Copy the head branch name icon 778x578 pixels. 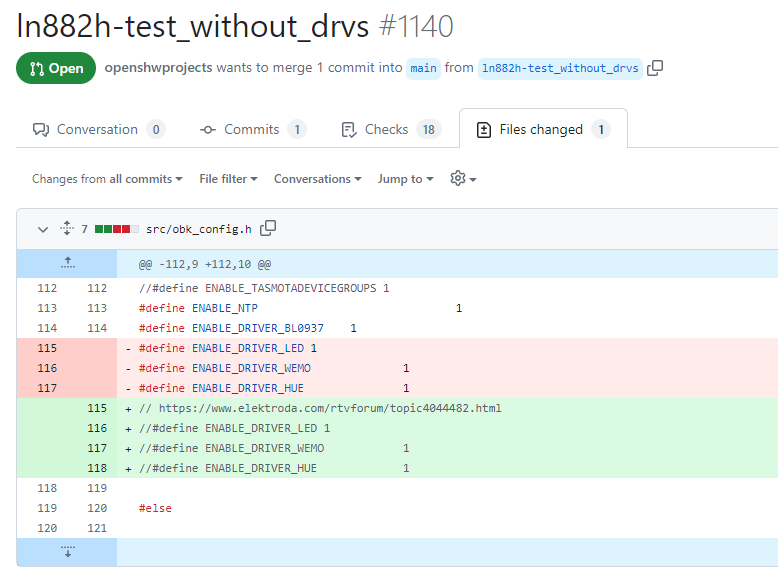pyautogui.click(x=655, y=68)
